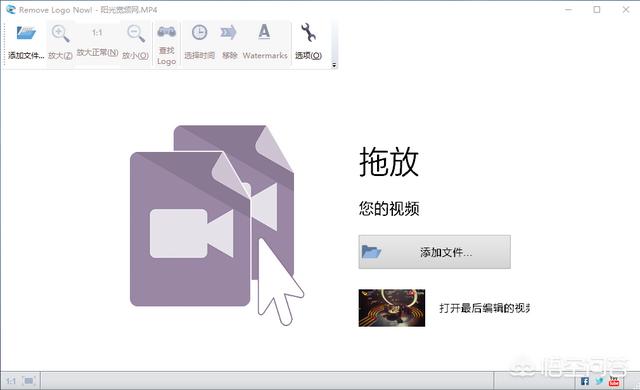Click the Find Logo binoculars icon
The height and width of the screenshot is (390, 640).
(x=167, y=32)
